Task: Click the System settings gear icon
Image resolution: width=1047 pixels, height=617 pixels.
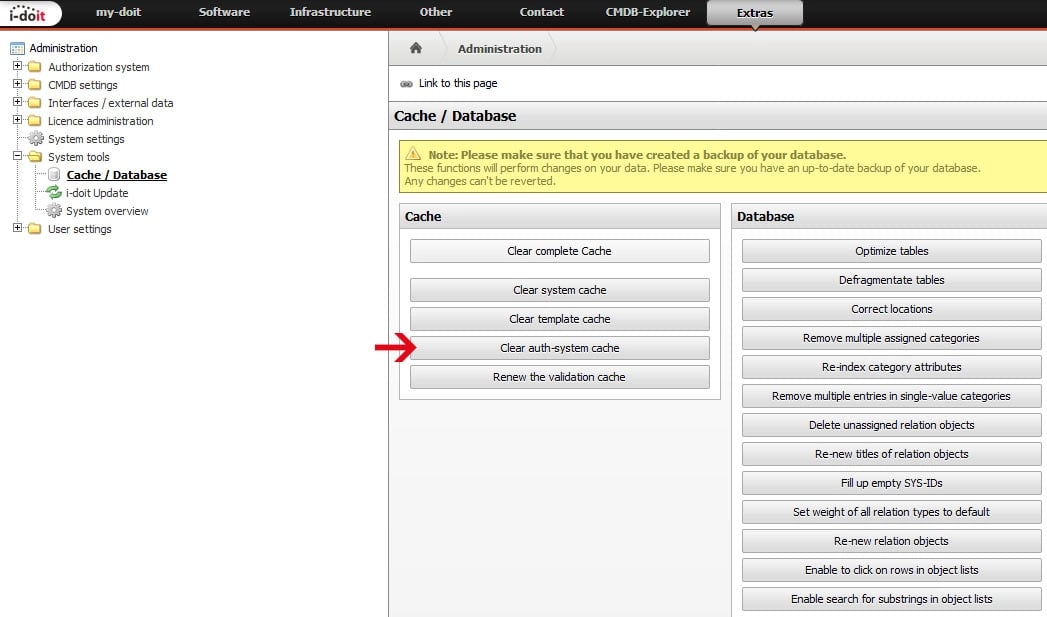Action: coord(36,139)
